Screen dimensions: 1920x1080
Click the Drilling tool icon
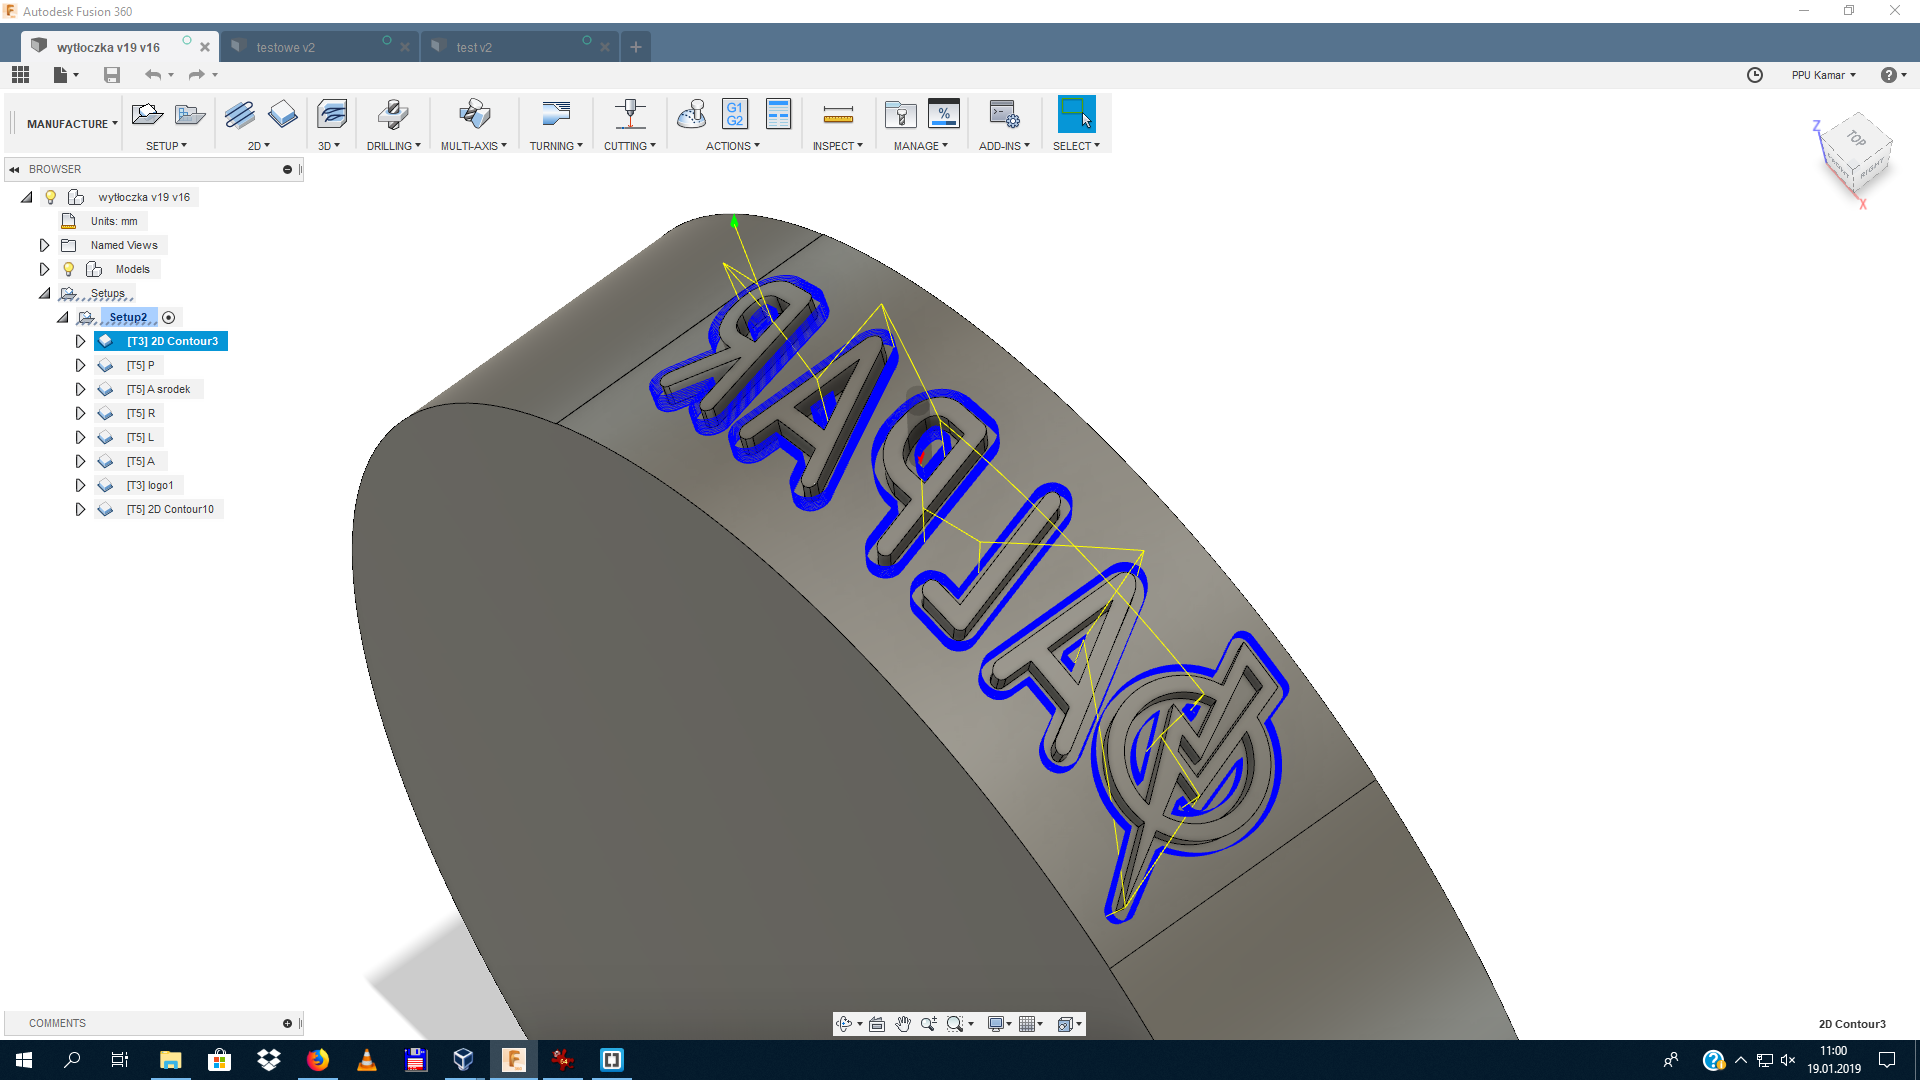(393, 115)
